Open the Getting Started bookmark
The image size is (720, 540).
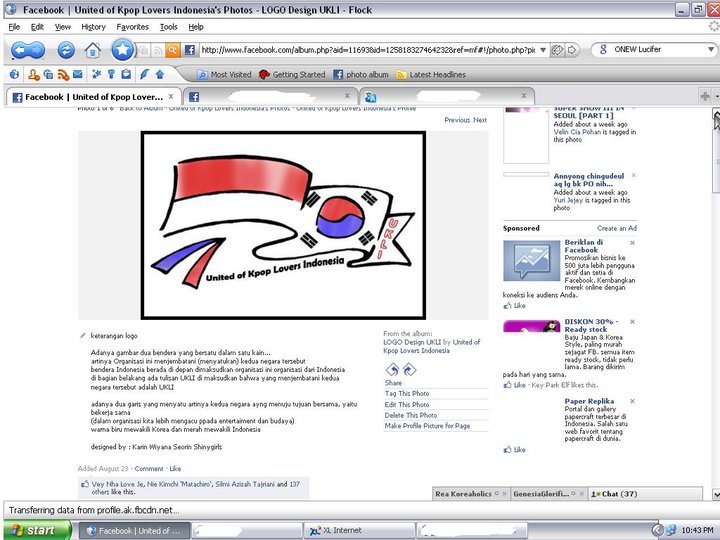(x=292, y=74)
